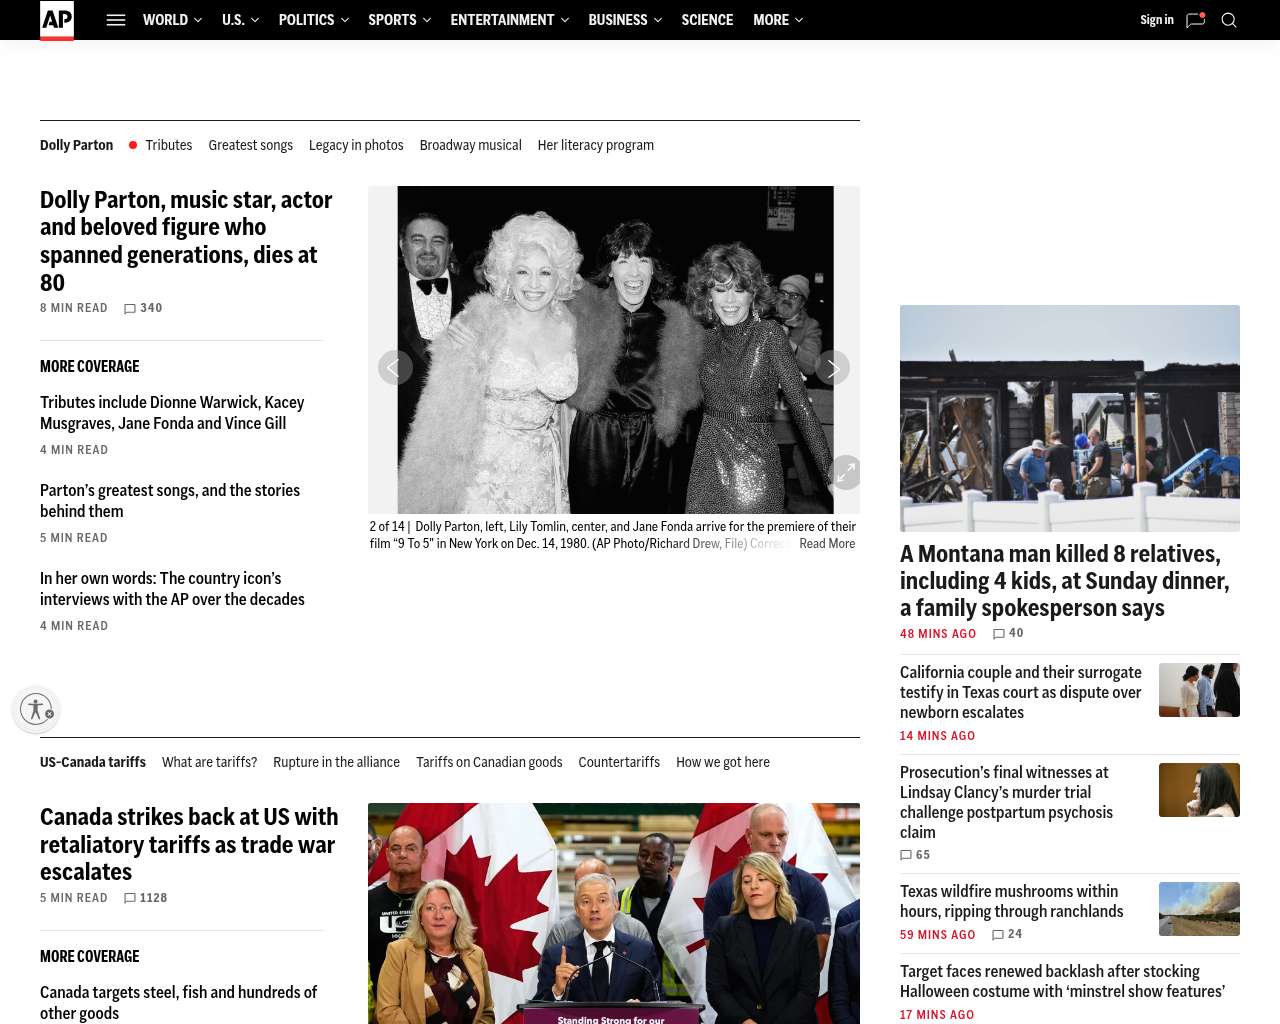Image resolution: width=1280 pixels, height=1024 pixels.
Task: Select the Broadway musical topic tab
Action: click(x=470, y=145)
